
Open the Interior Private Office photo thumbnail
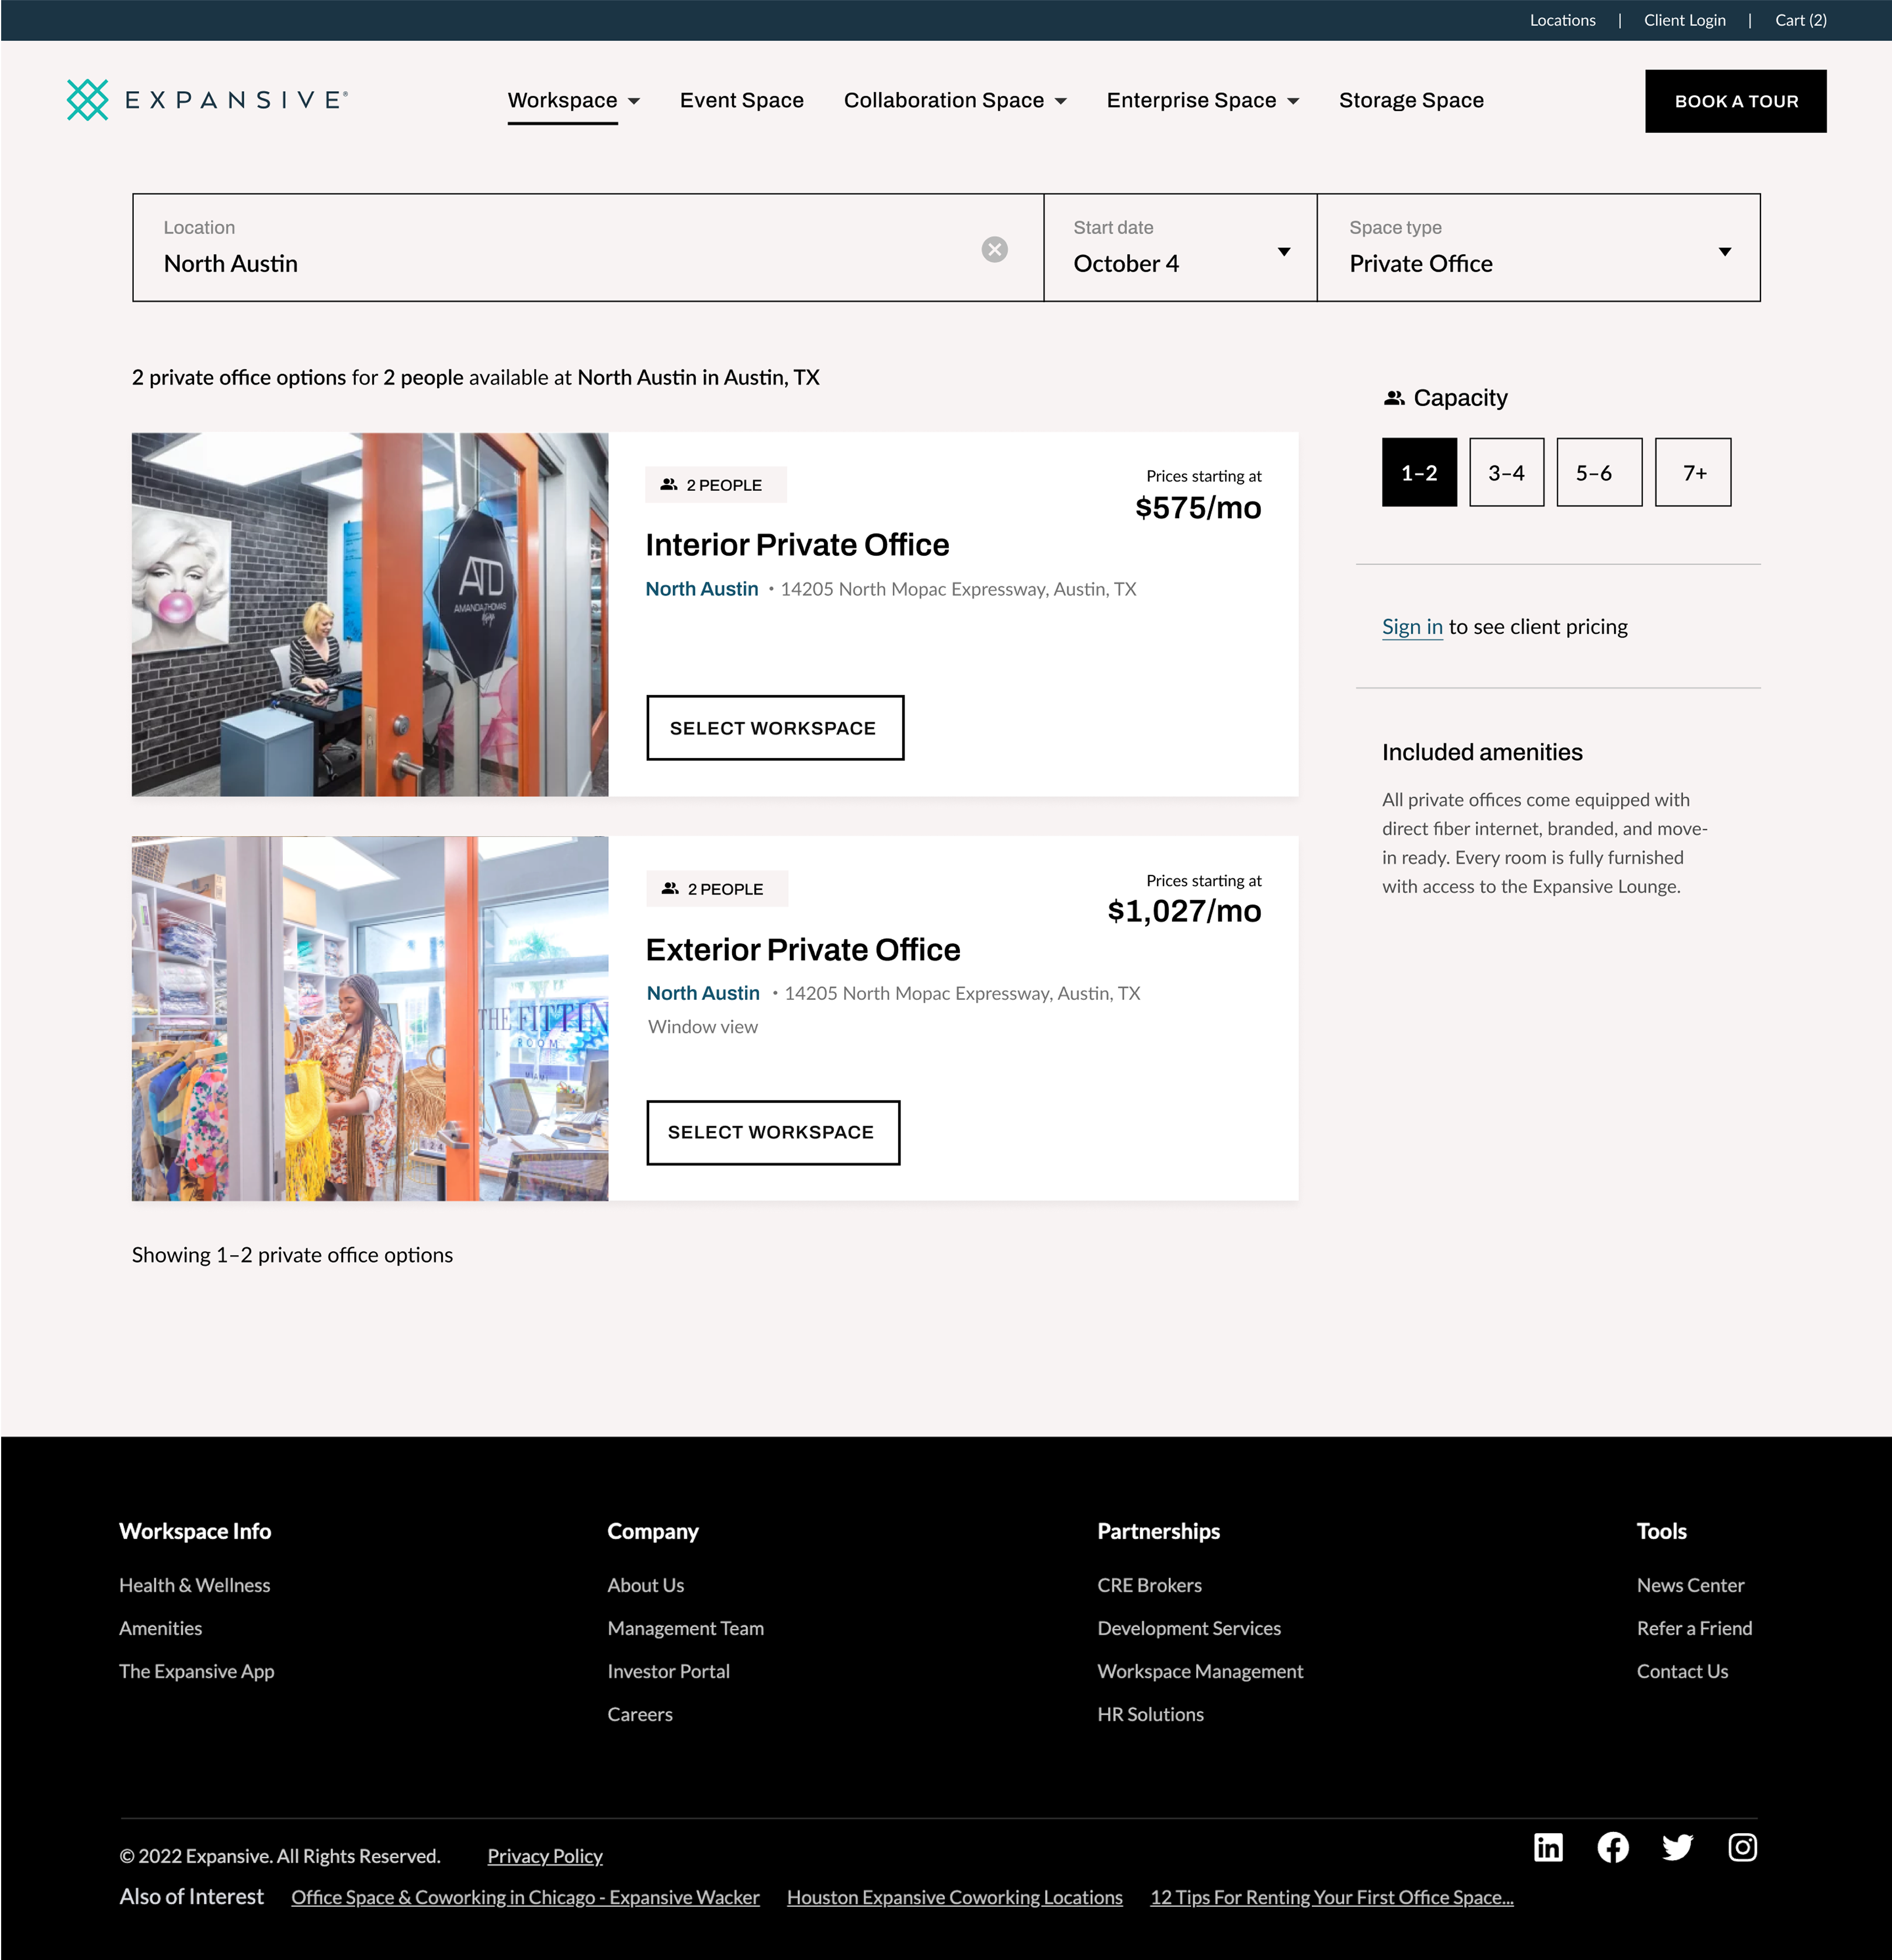pyautogui.click(x=370, y=614)
